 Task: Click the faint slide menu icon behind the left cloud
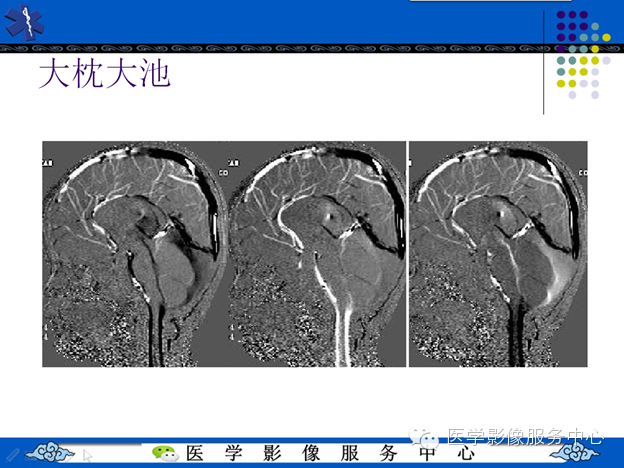[x=30, y=455]
